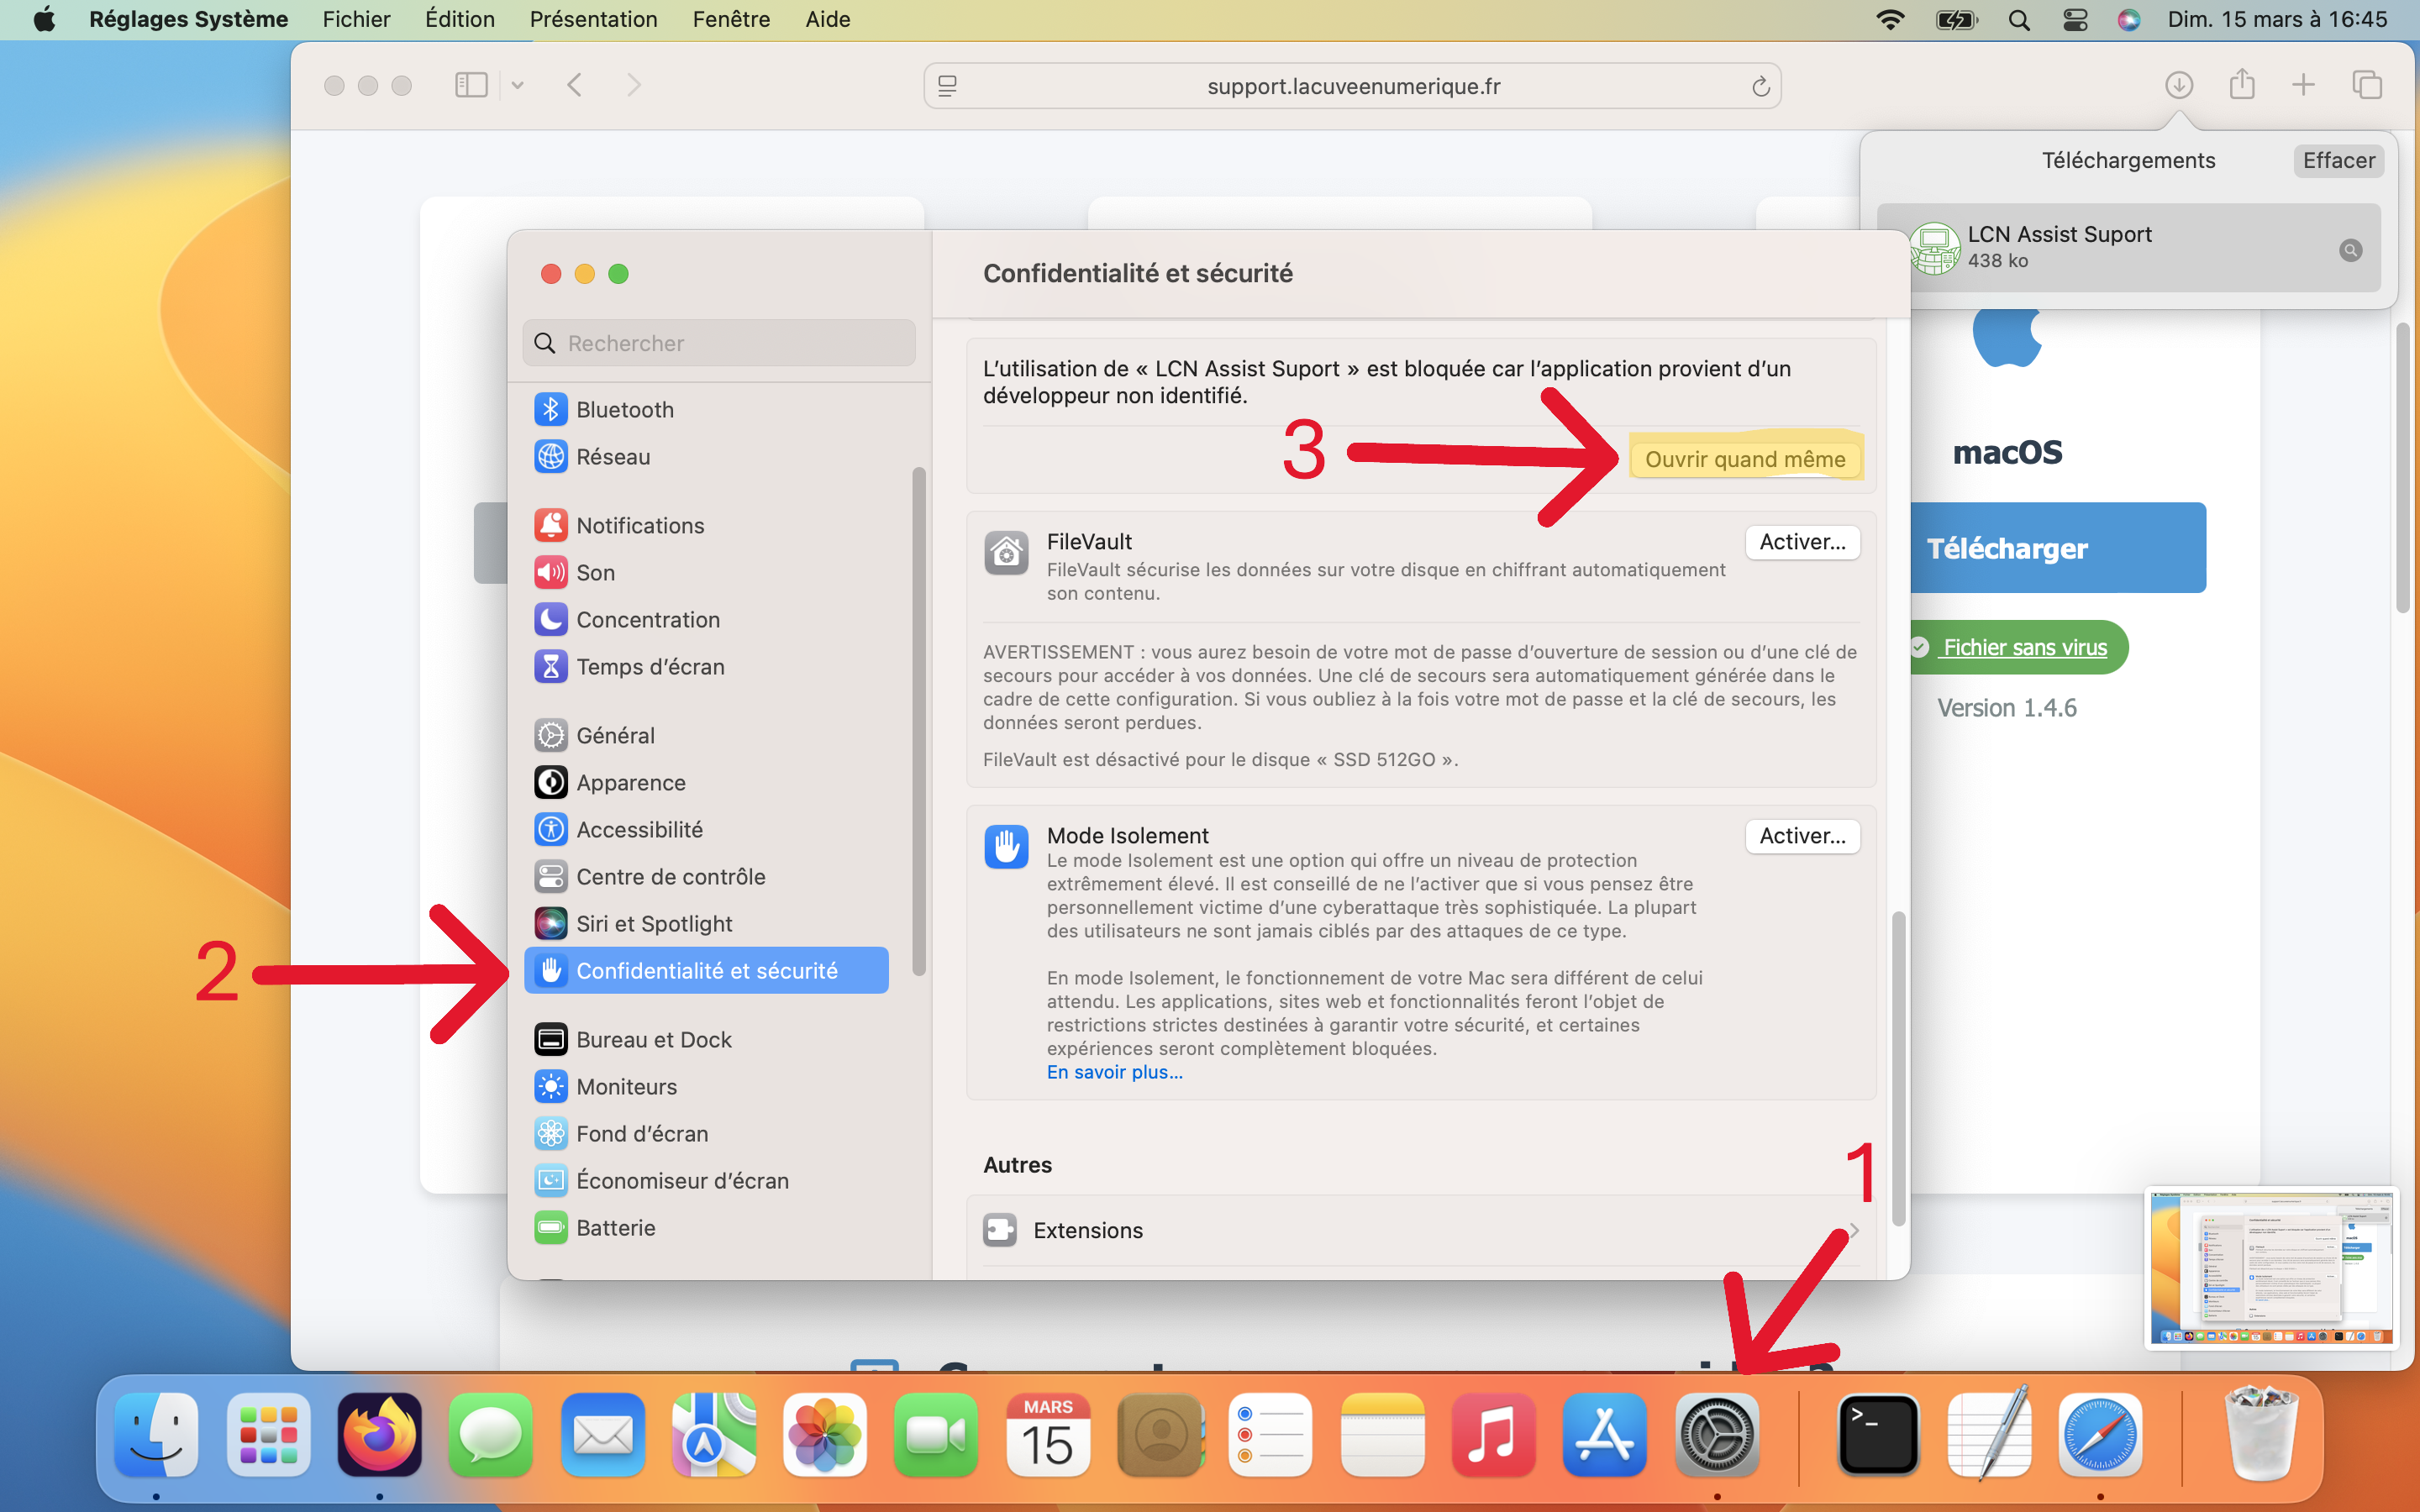The image size is (2420, 1512).
Task: Click the Wi-Fi status icon
Action: 1890,19
